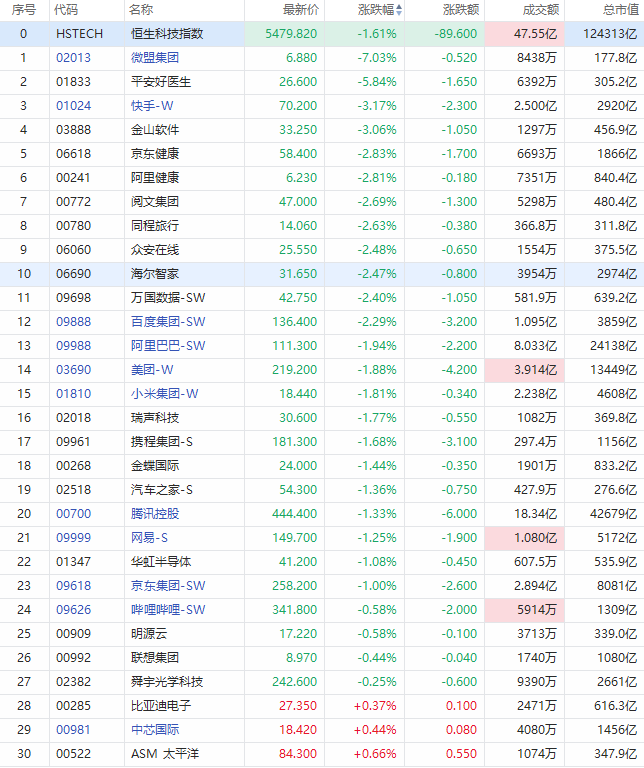Open 哔哩哔哩-SW stock link
The image size is (644, 768).
click(168, 610)
